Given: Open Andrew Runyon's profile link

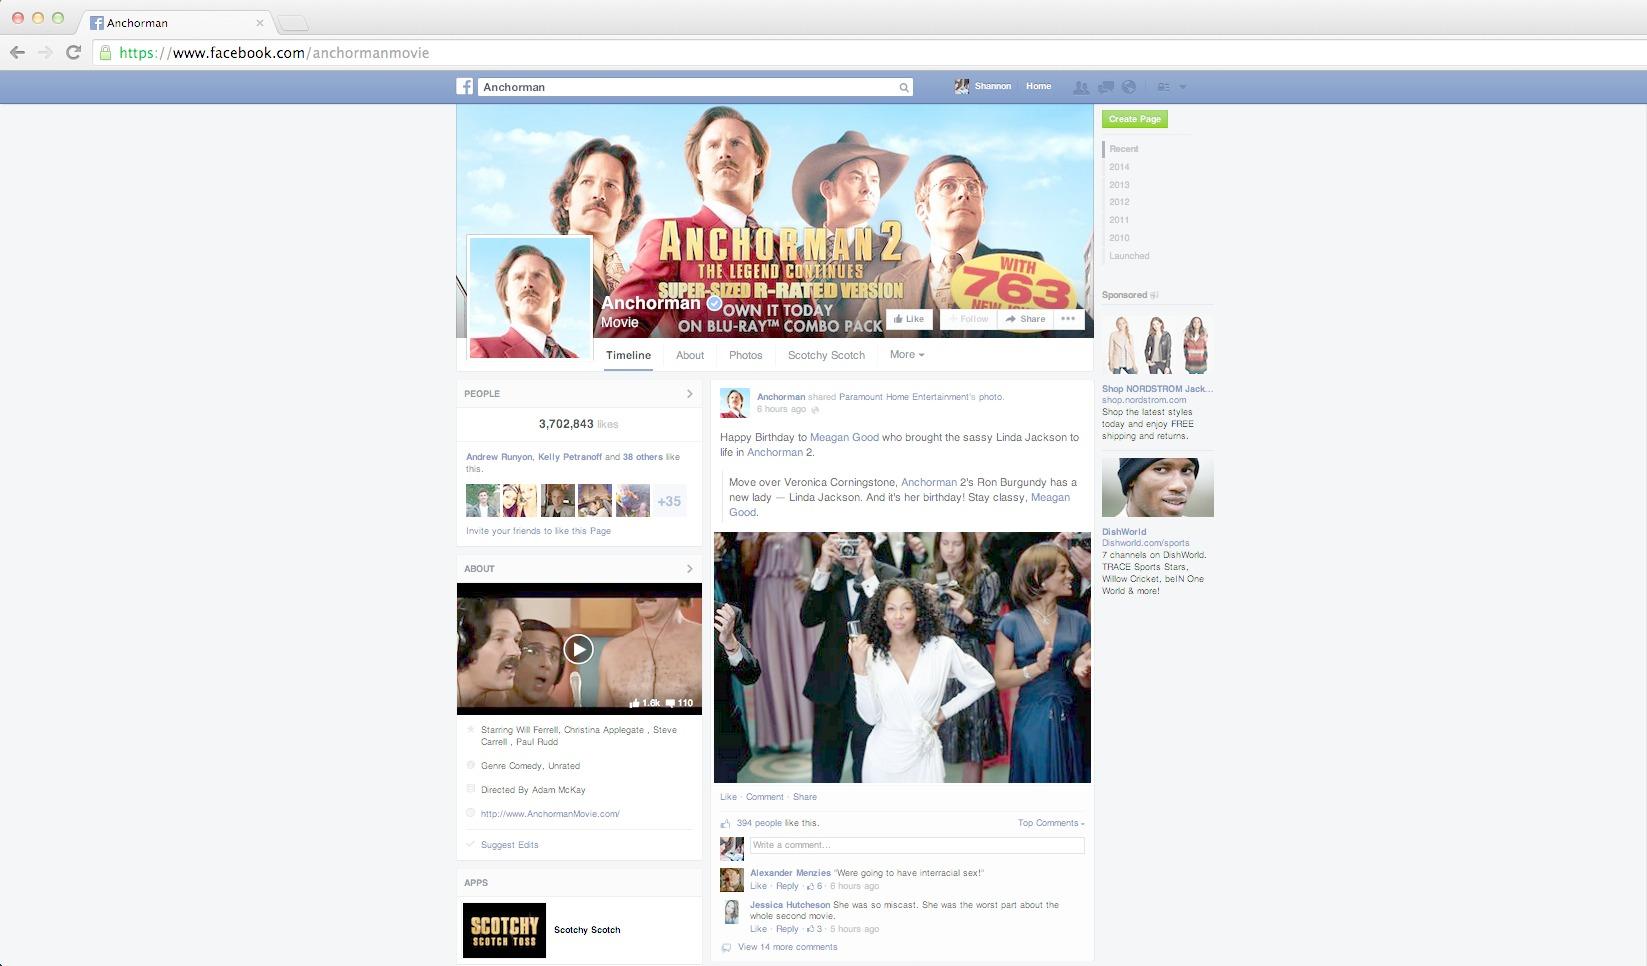Looking at the screenshot, I should tap(499, 457).
